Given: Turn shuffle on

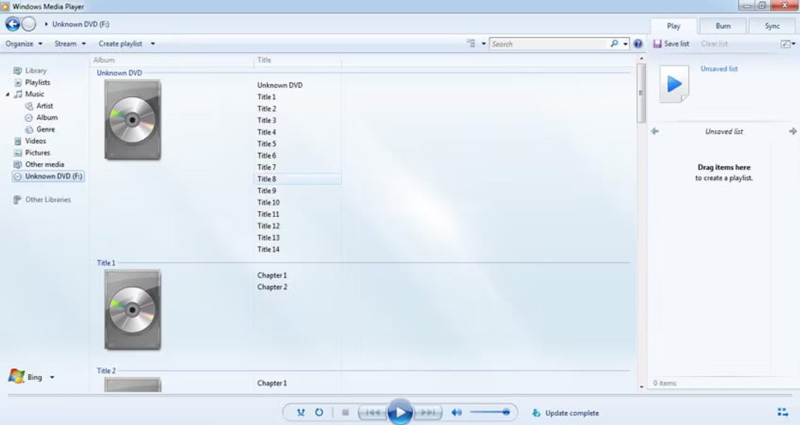Looking at the screenshot, I should click(301, 412).
